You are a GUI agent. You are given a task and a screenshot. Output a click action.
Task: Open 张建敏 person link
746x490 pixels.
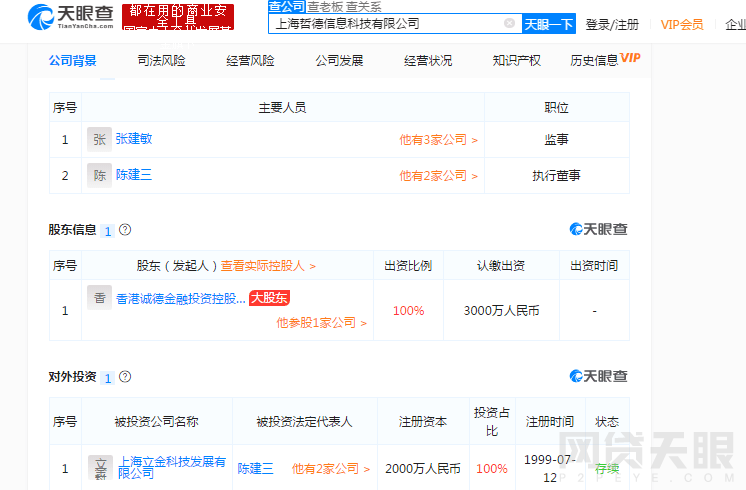(134, 139)
